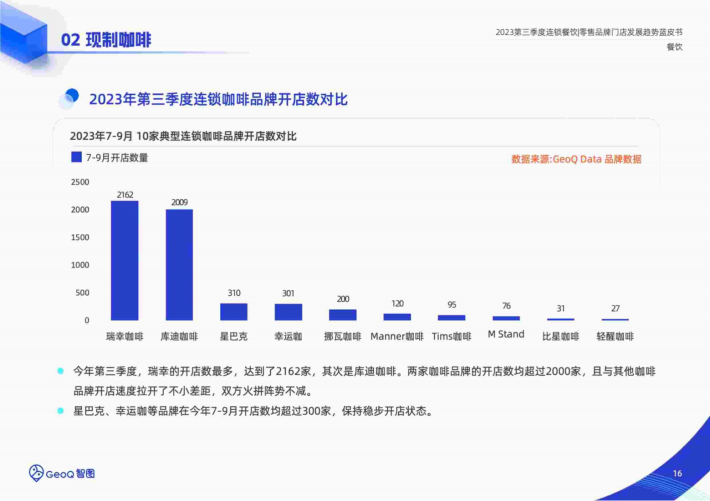Click the chart title 2023年7-9月 10家典型连锁咖啡品牌开店数对比
This screenshot has width=710, height=501.
point(183,136)
